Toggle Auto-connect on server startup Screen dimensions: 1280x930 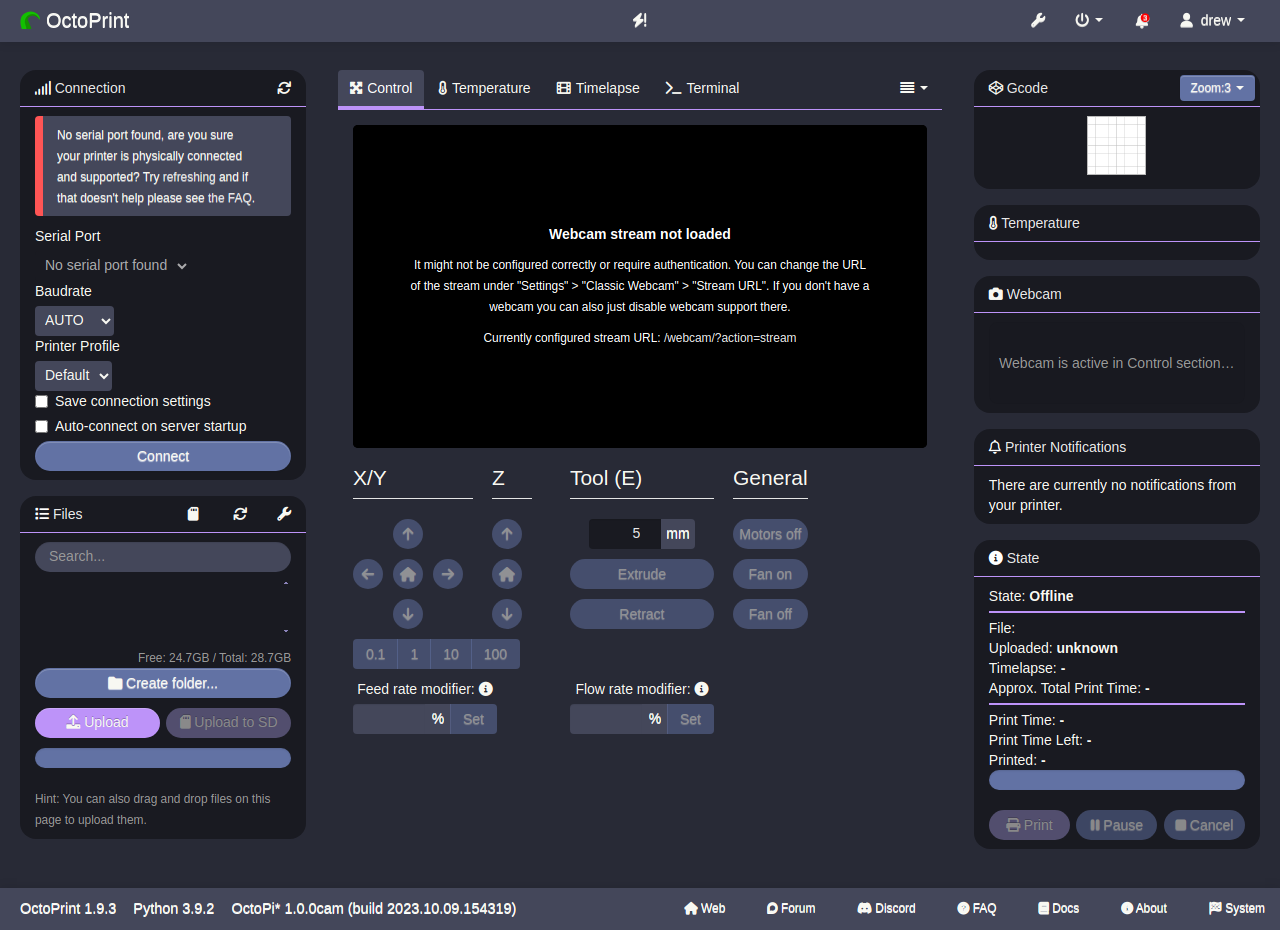(x=42, y=426)
